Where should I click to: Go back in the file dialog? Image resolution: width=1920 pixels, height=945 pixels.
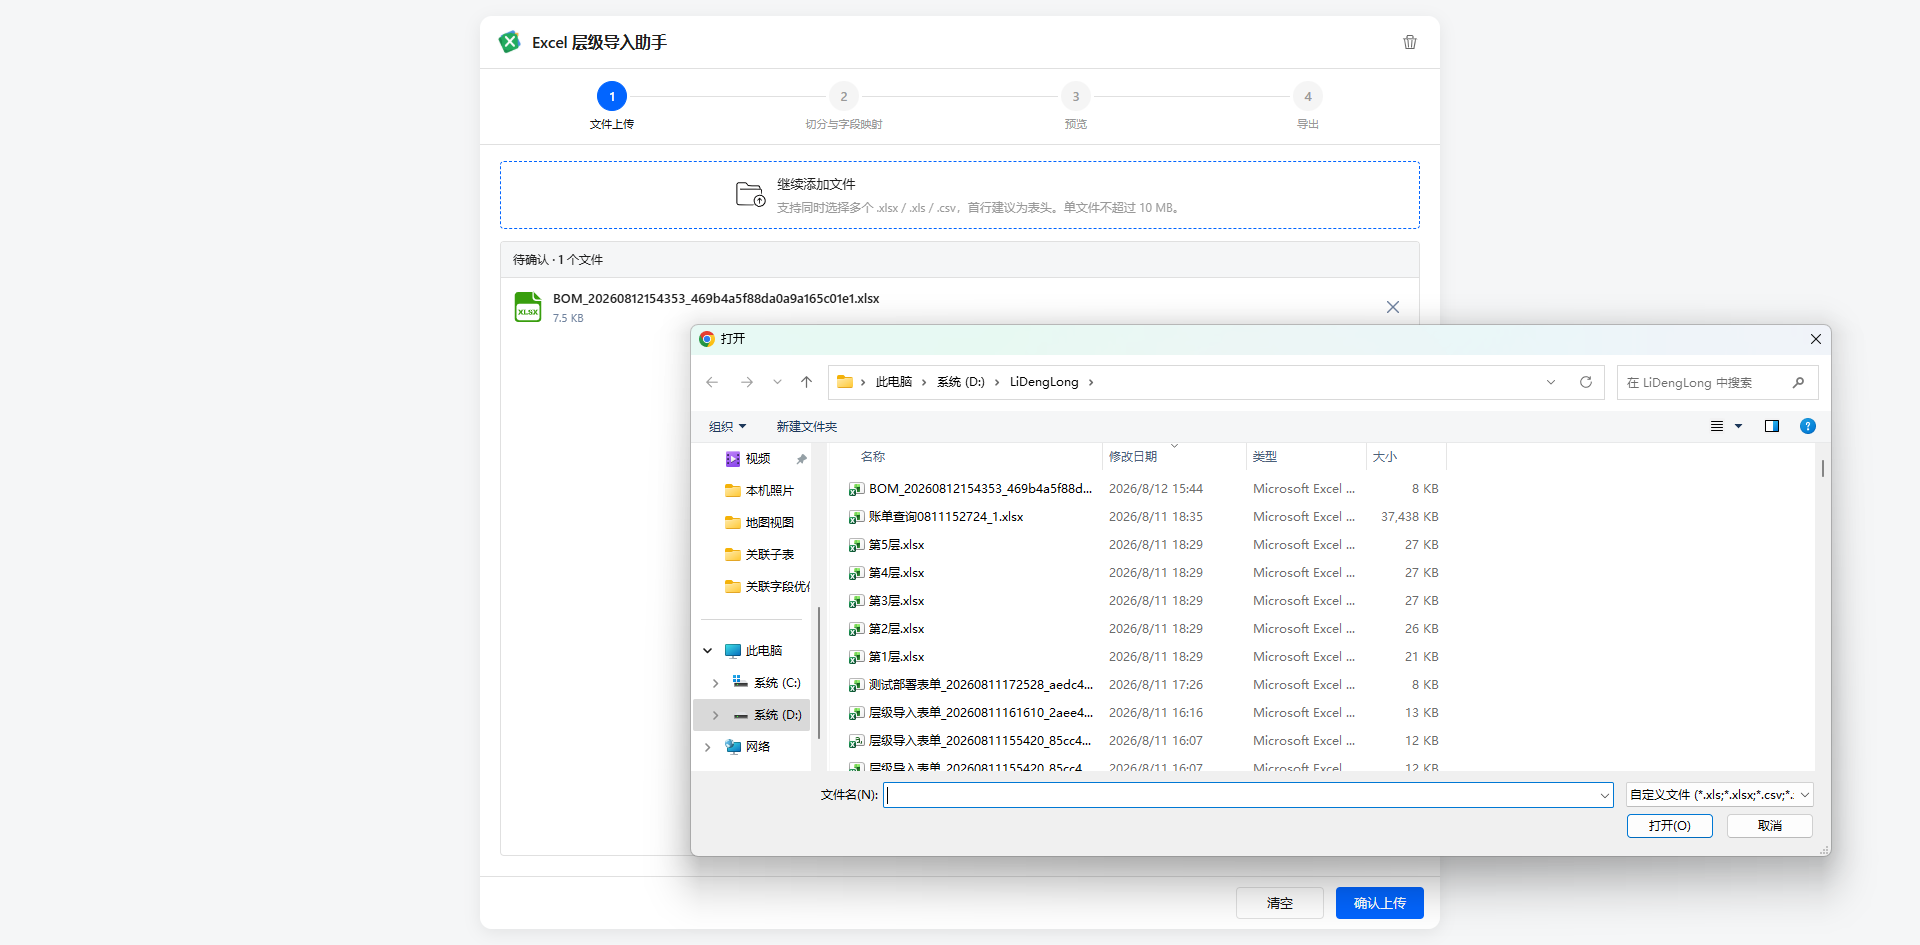pyautogui.click(x=712, y=382)
